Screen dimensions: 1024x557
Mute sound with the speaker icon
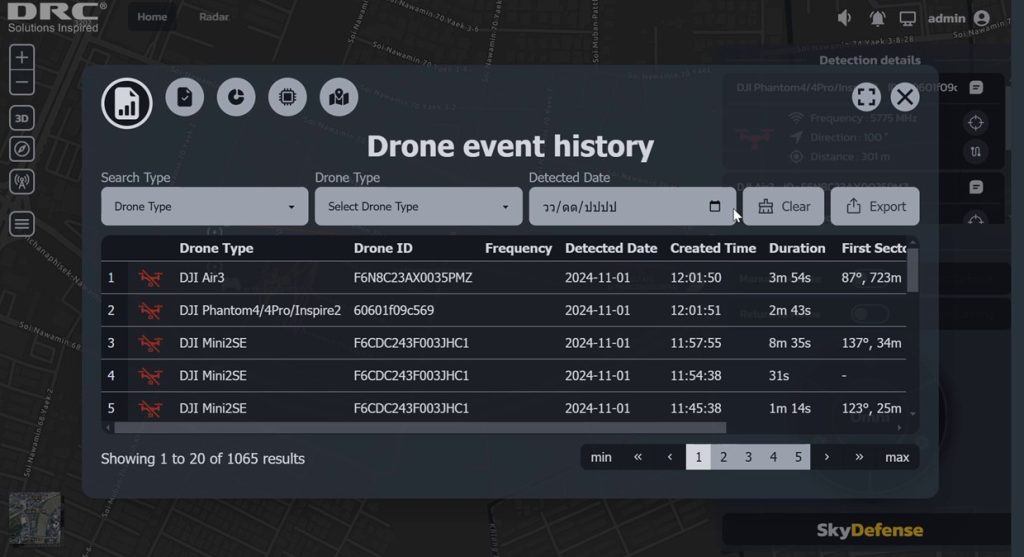(845, 18)
